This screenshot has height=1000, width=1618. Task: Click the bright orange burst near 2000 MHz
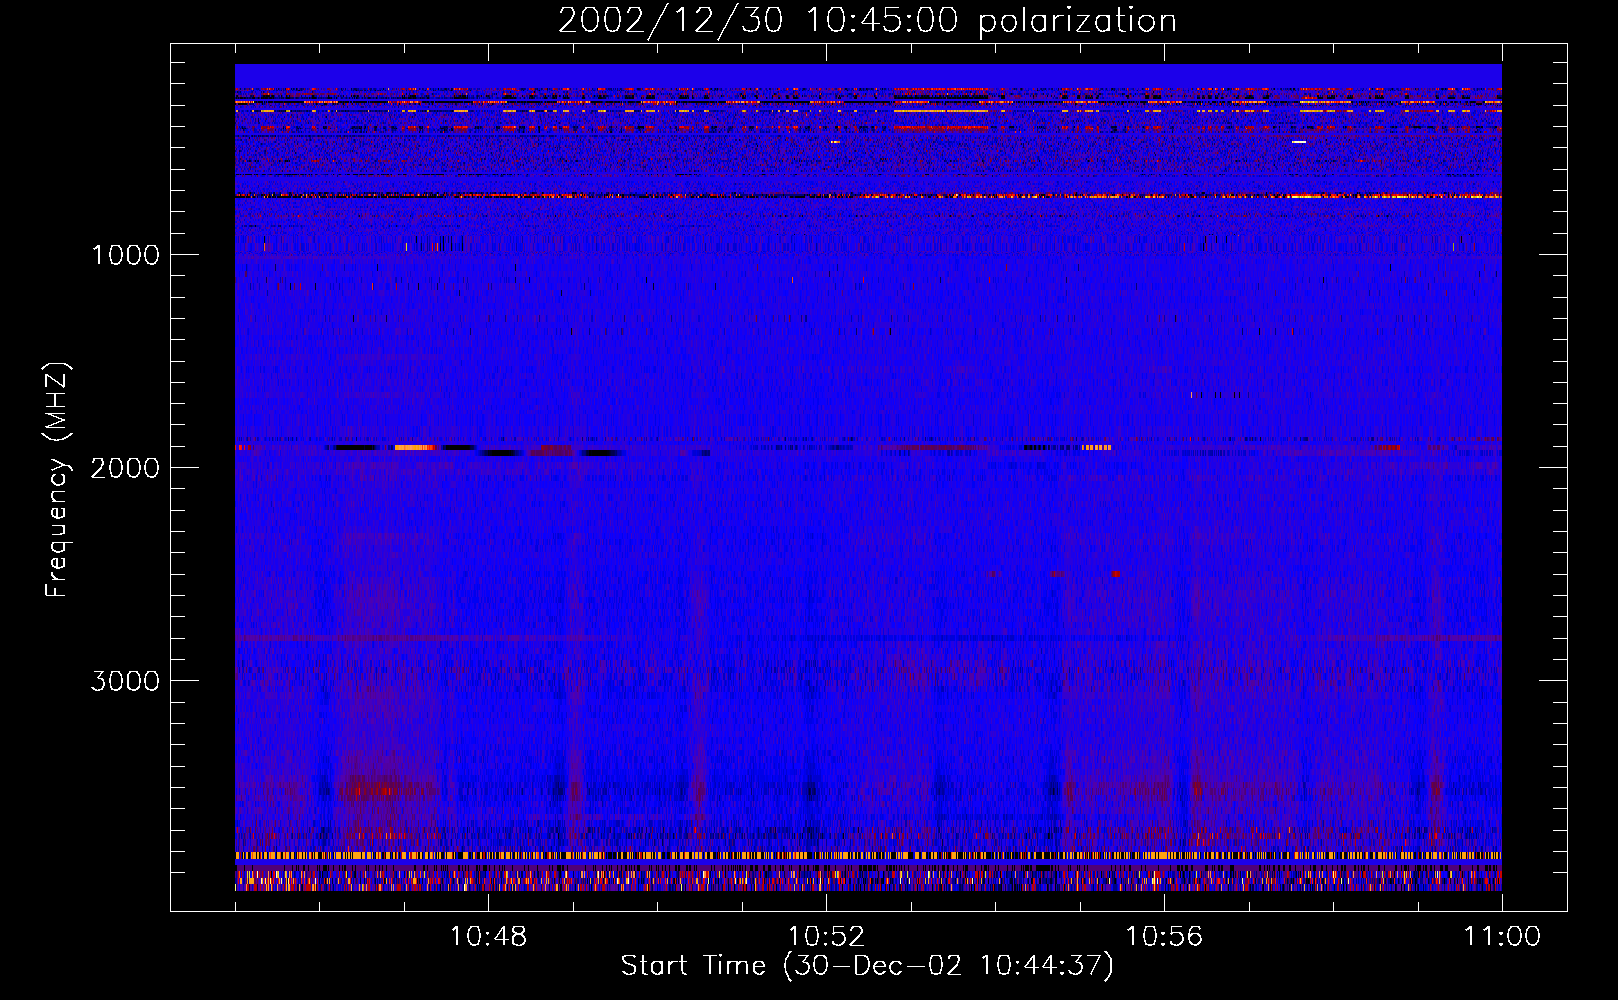[x=415, y=447]
